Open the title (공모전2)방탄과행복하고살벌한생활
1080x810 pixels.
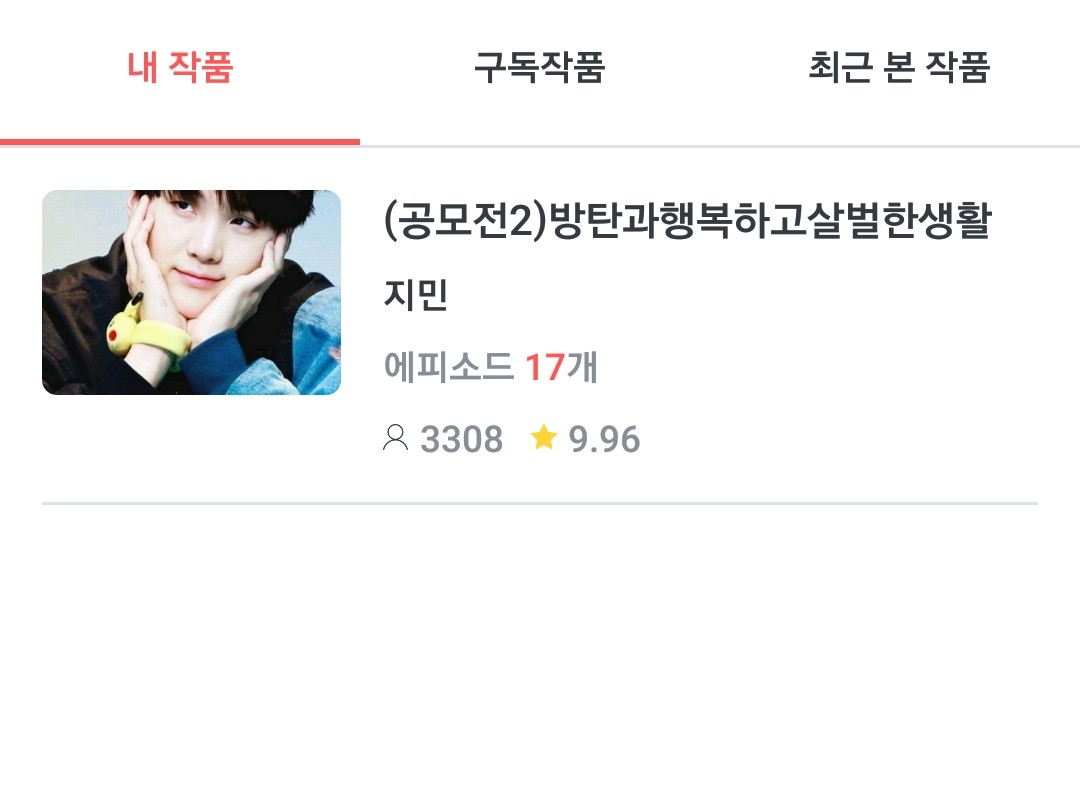(687, 221)
